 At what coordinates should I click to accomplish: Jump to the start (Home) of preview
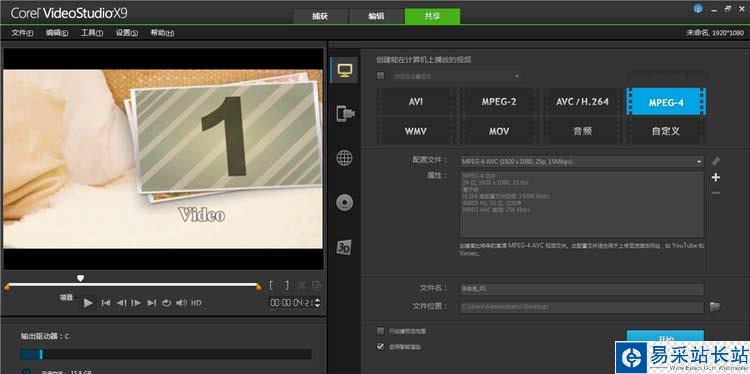[x=106, y=303]
